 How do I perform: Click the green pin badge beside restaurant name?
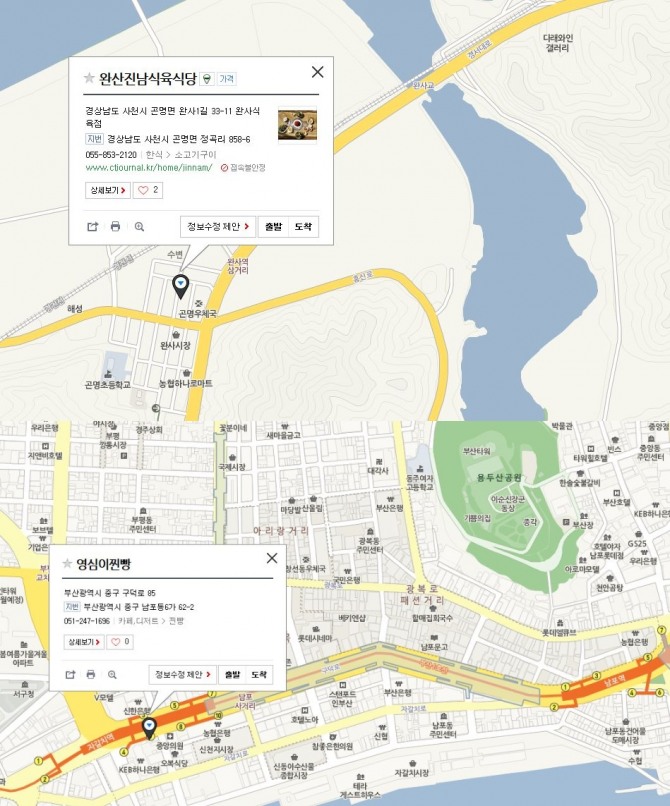pyautogui.click(x=207, y=79)
